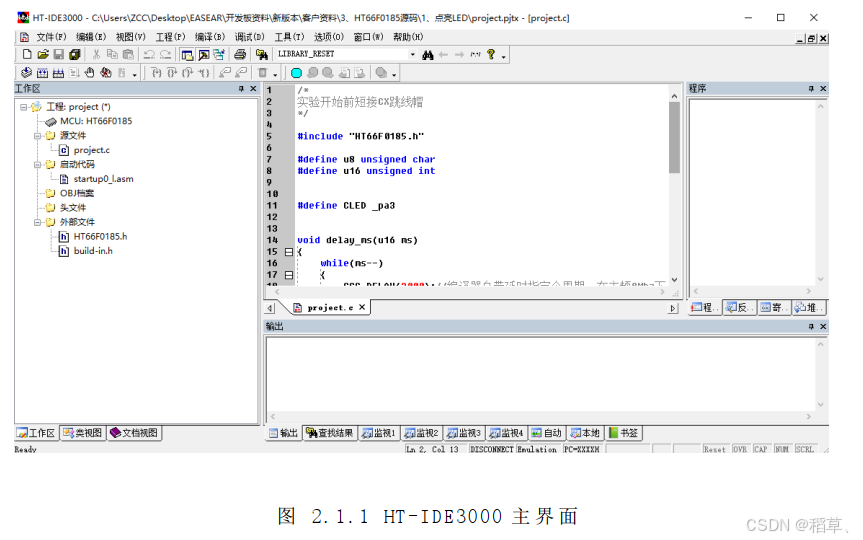
Task: Open the 工程(P) menu
Action: click(170, 37)
